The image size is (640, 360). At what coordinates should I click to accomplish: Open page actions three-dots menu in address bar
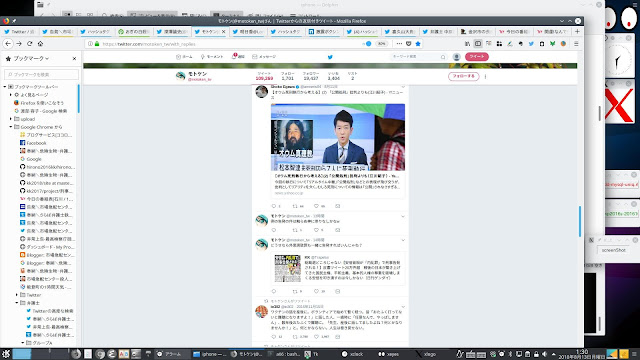coord(399,44)
